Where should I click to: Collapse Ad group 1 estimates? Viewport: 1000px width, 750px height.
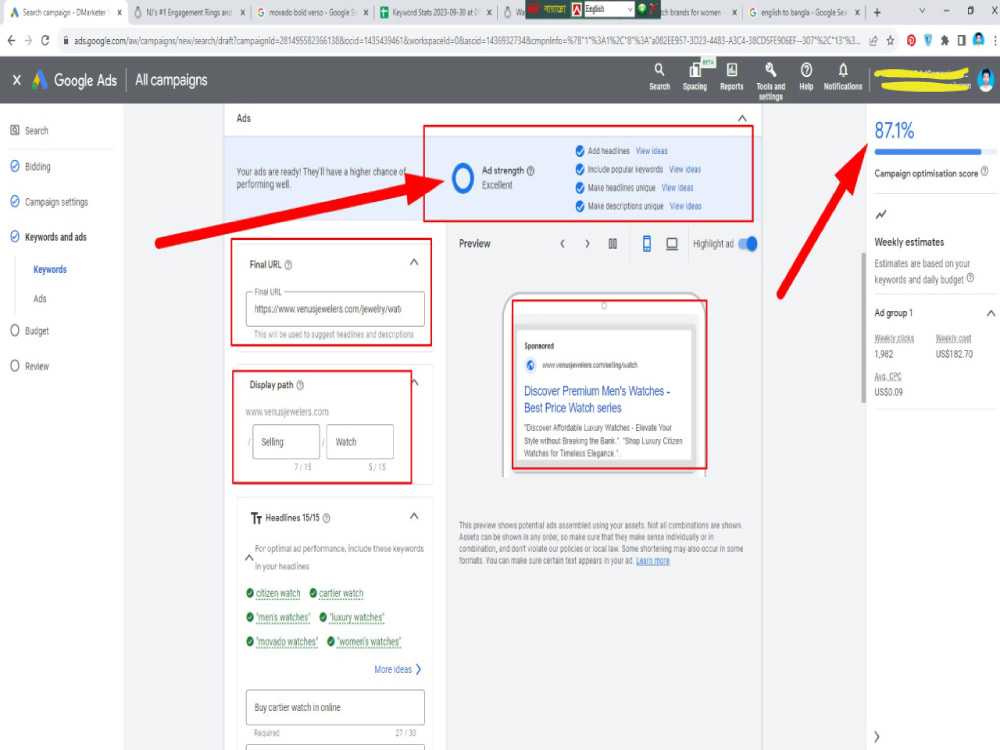990,313
